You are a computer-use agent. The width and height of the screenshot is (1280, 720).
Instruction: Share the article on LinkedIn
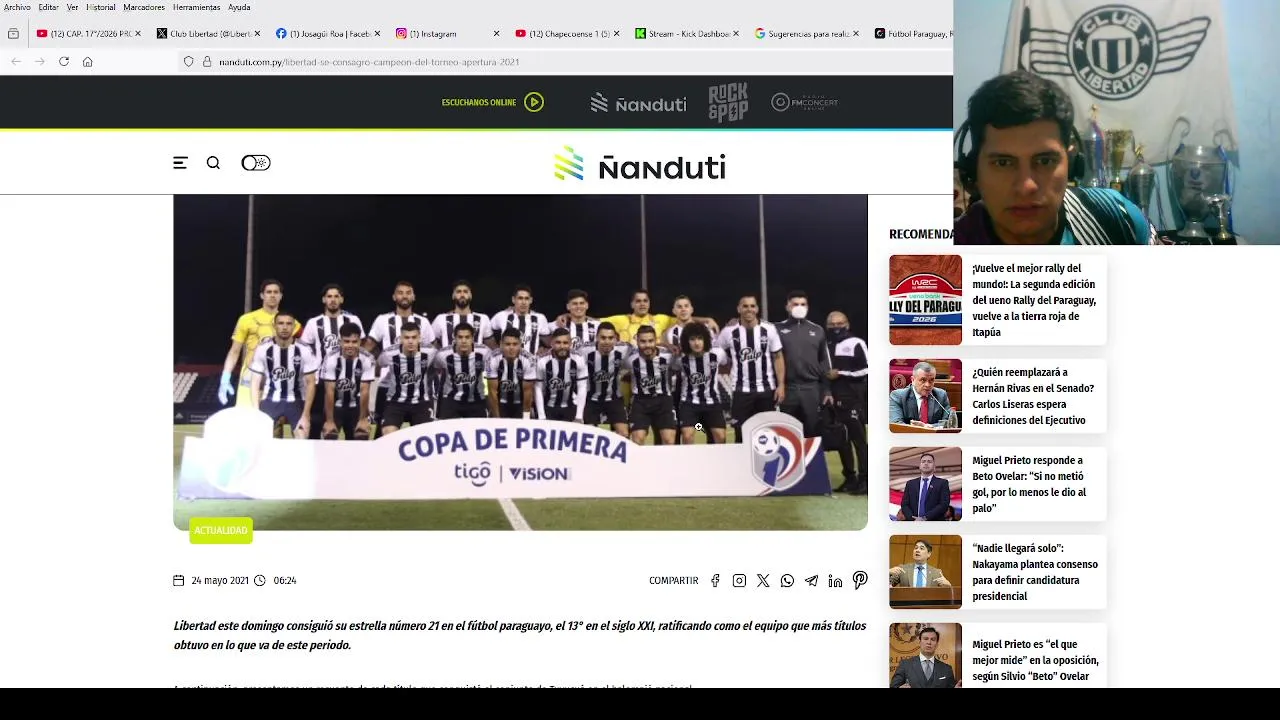(x=835, y=580)
